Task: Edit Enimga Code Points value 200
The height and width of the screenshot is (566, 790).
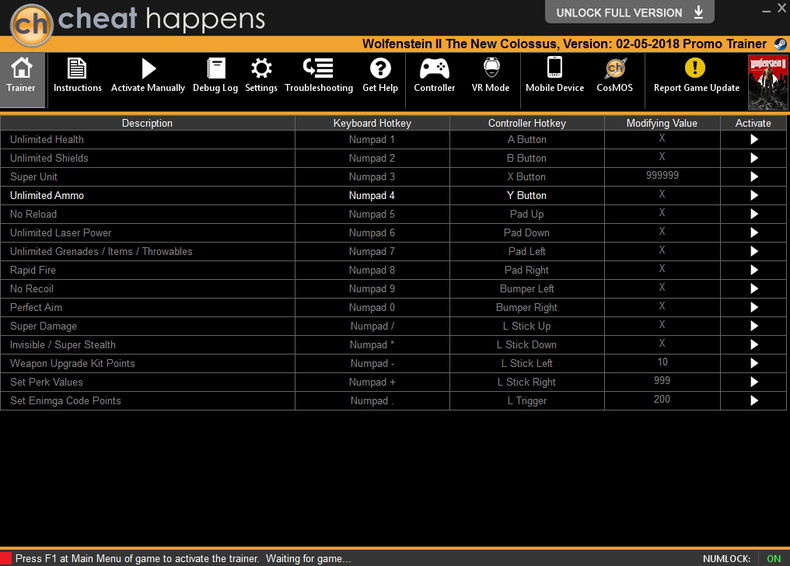Action: coord(662,399)
